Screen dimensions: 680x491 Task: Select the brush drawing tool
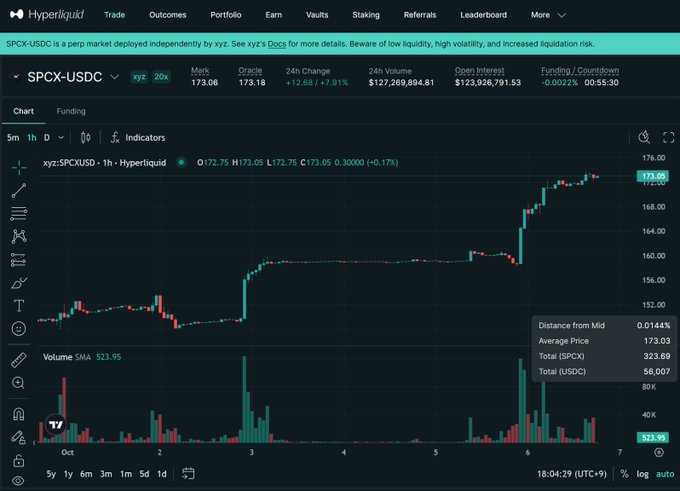tap(19, 283)
